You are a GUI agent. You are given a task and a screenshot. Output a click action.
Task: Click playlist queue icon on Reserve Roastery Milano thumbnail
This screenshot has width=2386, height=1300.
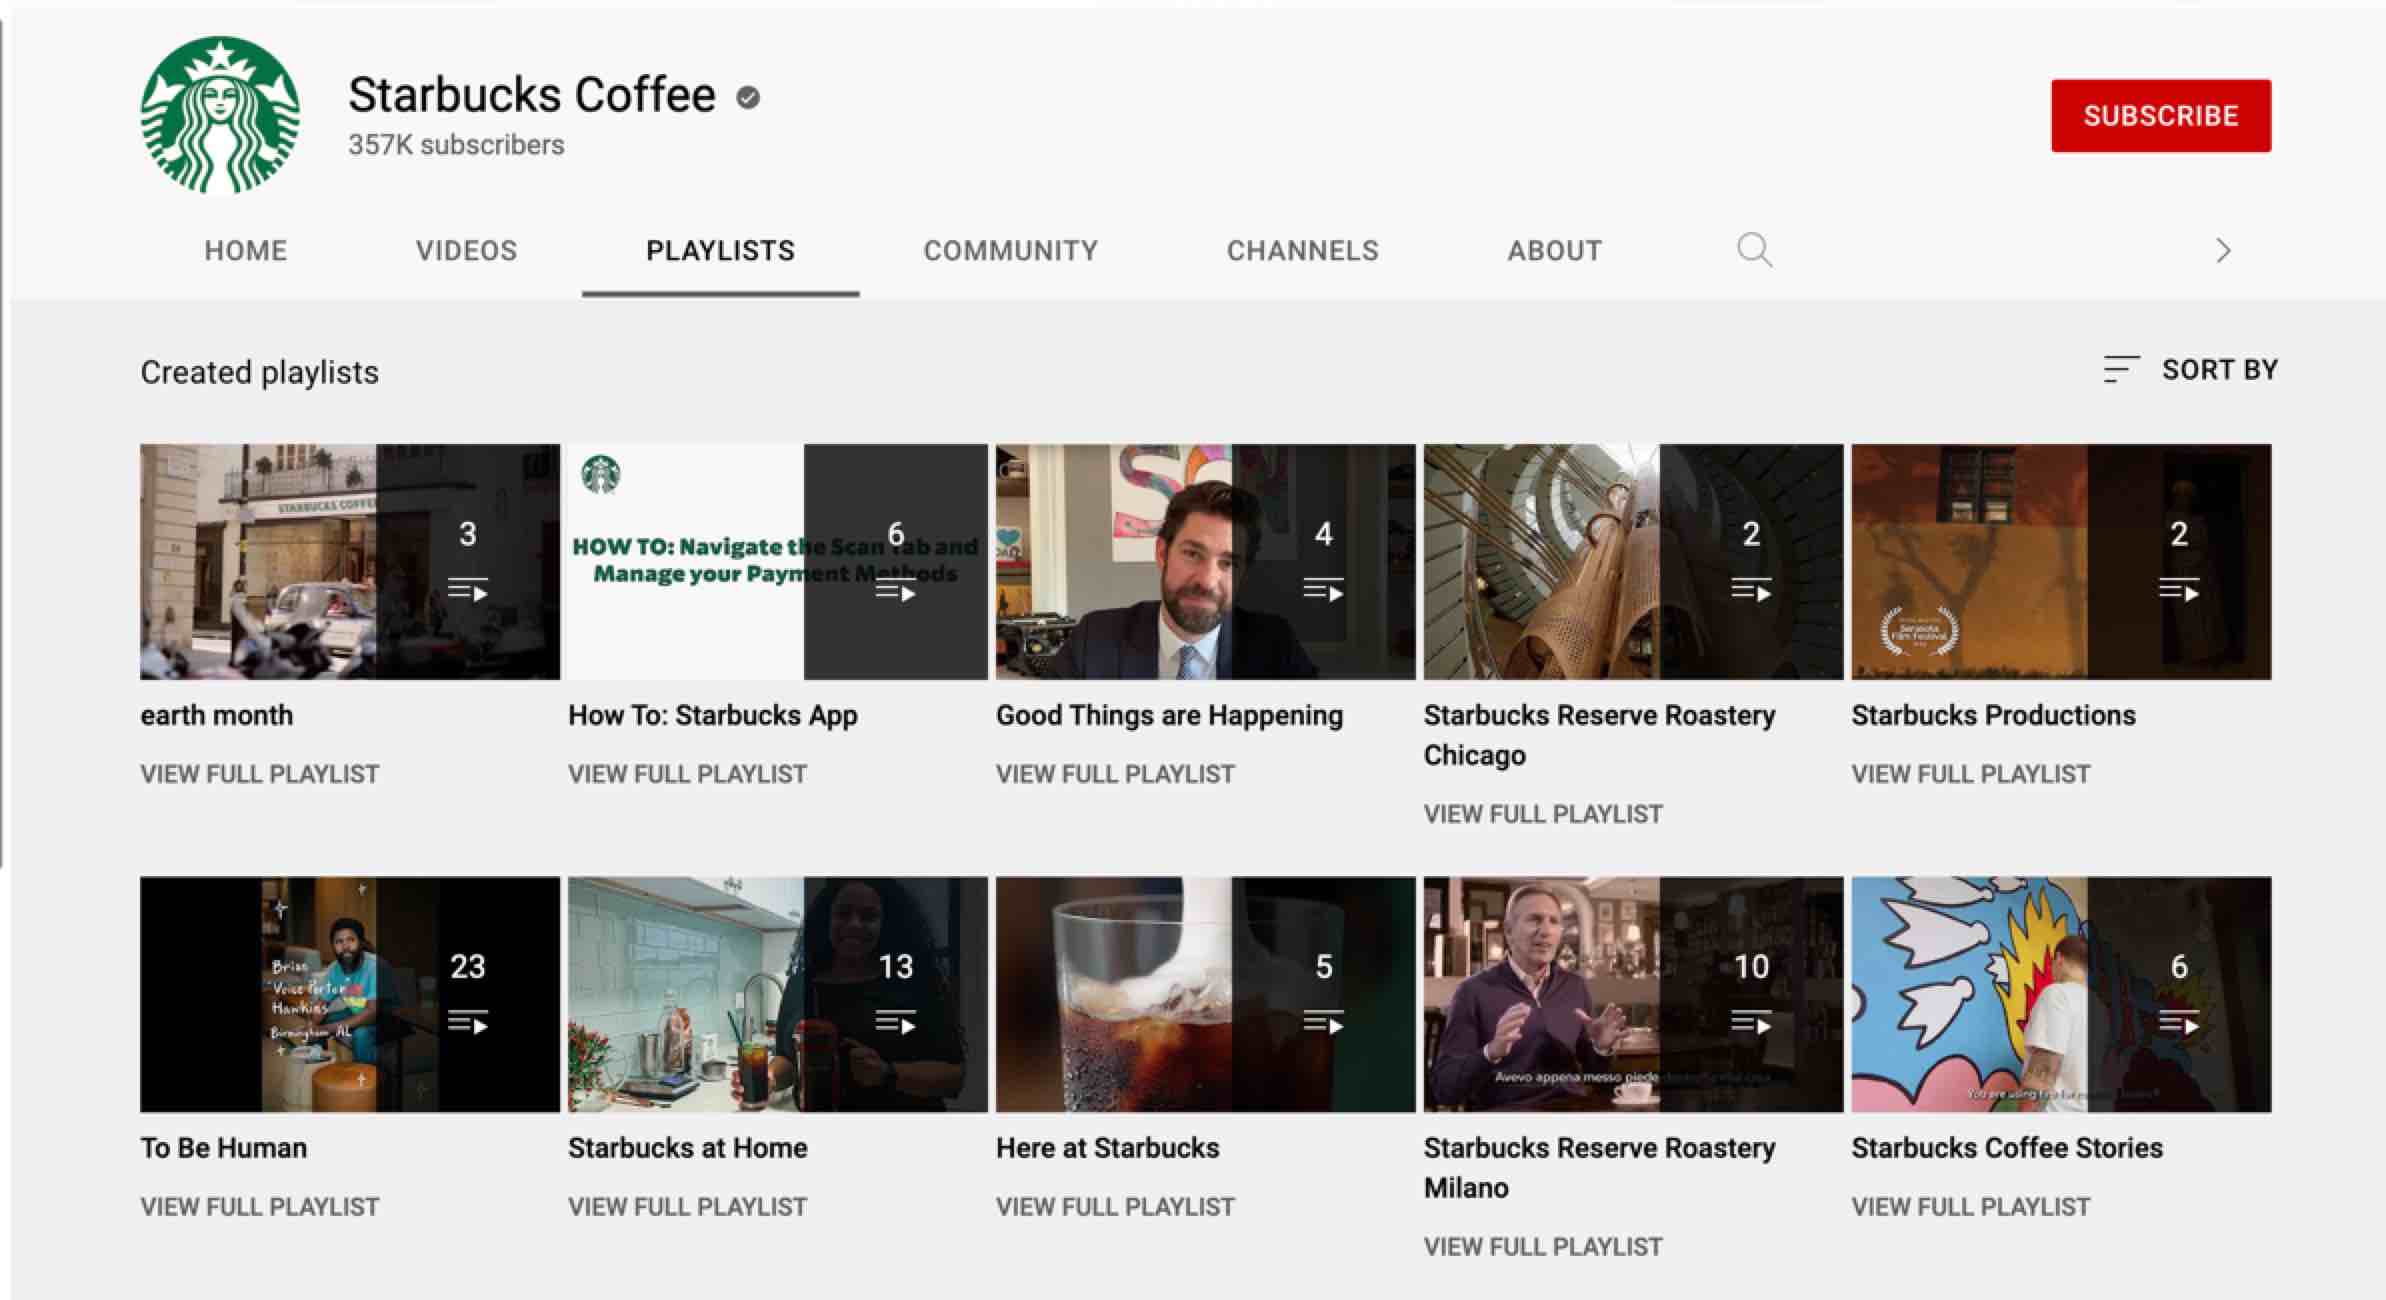(1751, 1022)
